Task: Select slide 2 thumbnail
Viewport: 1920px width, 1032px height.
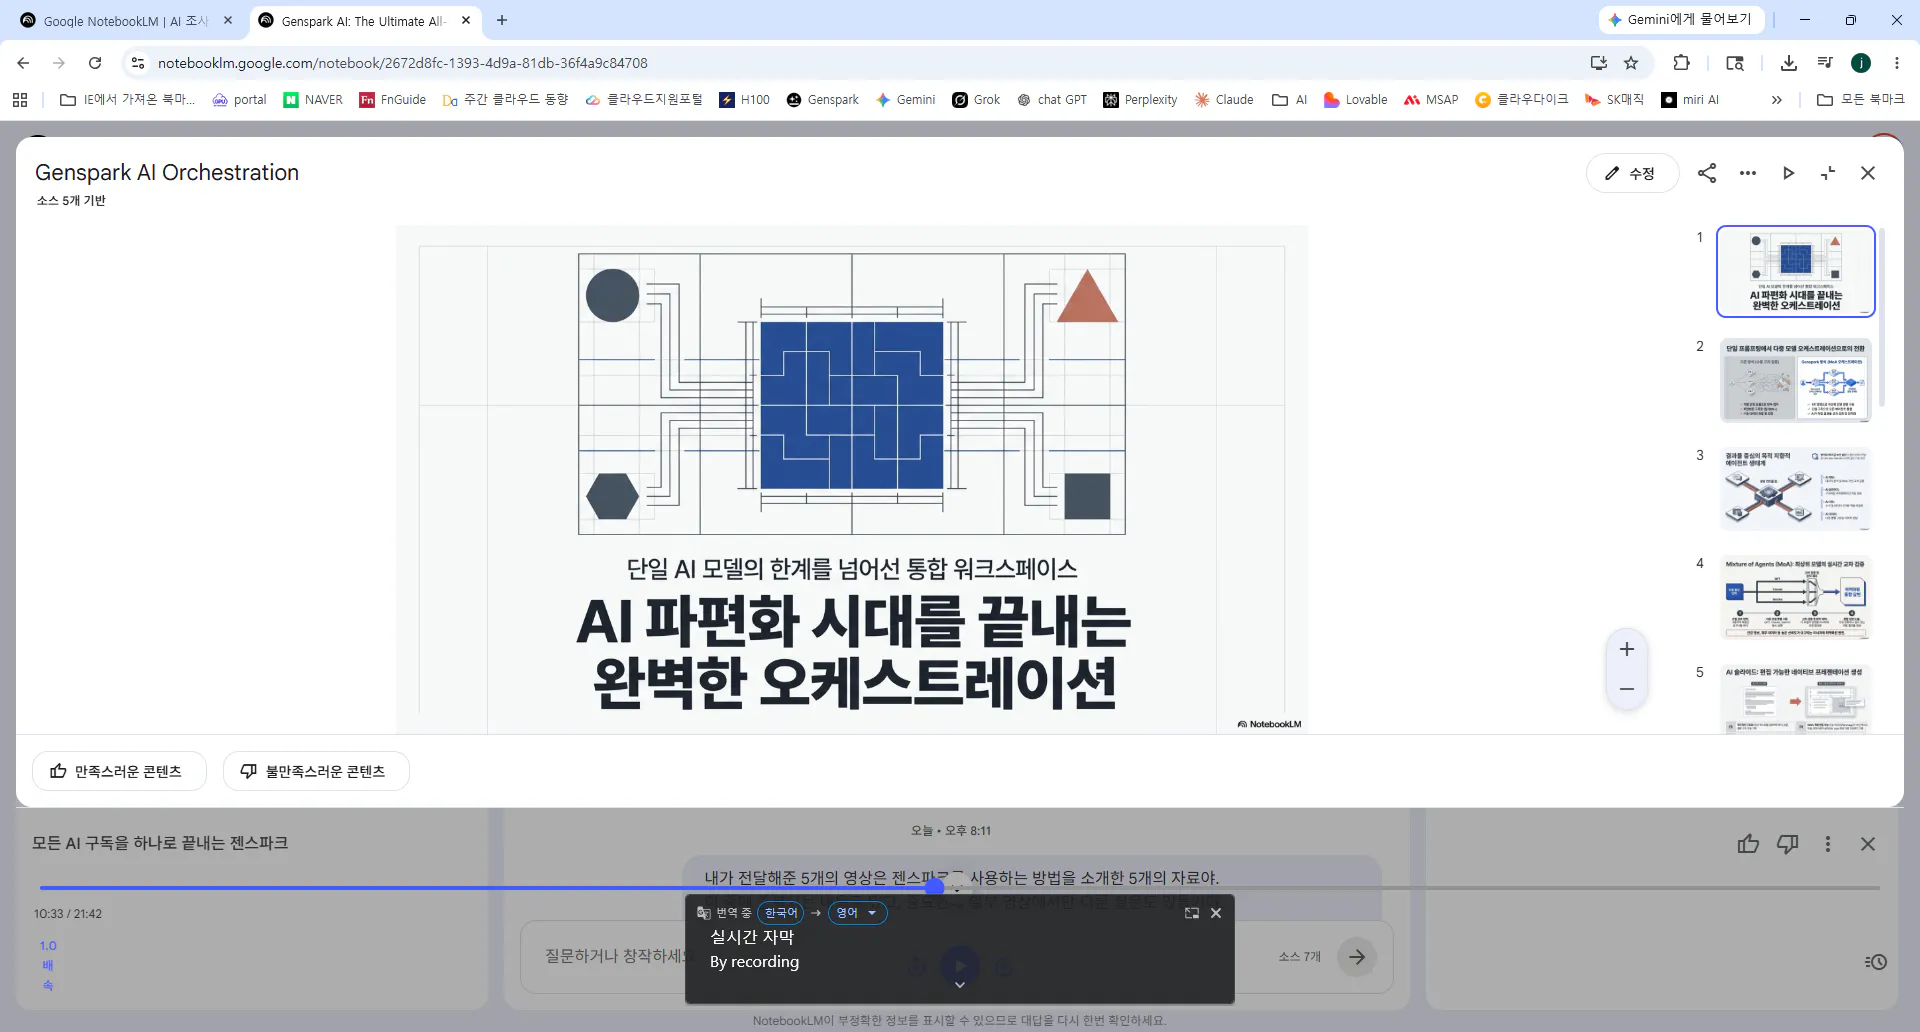Action: (x=1796, y=380)
